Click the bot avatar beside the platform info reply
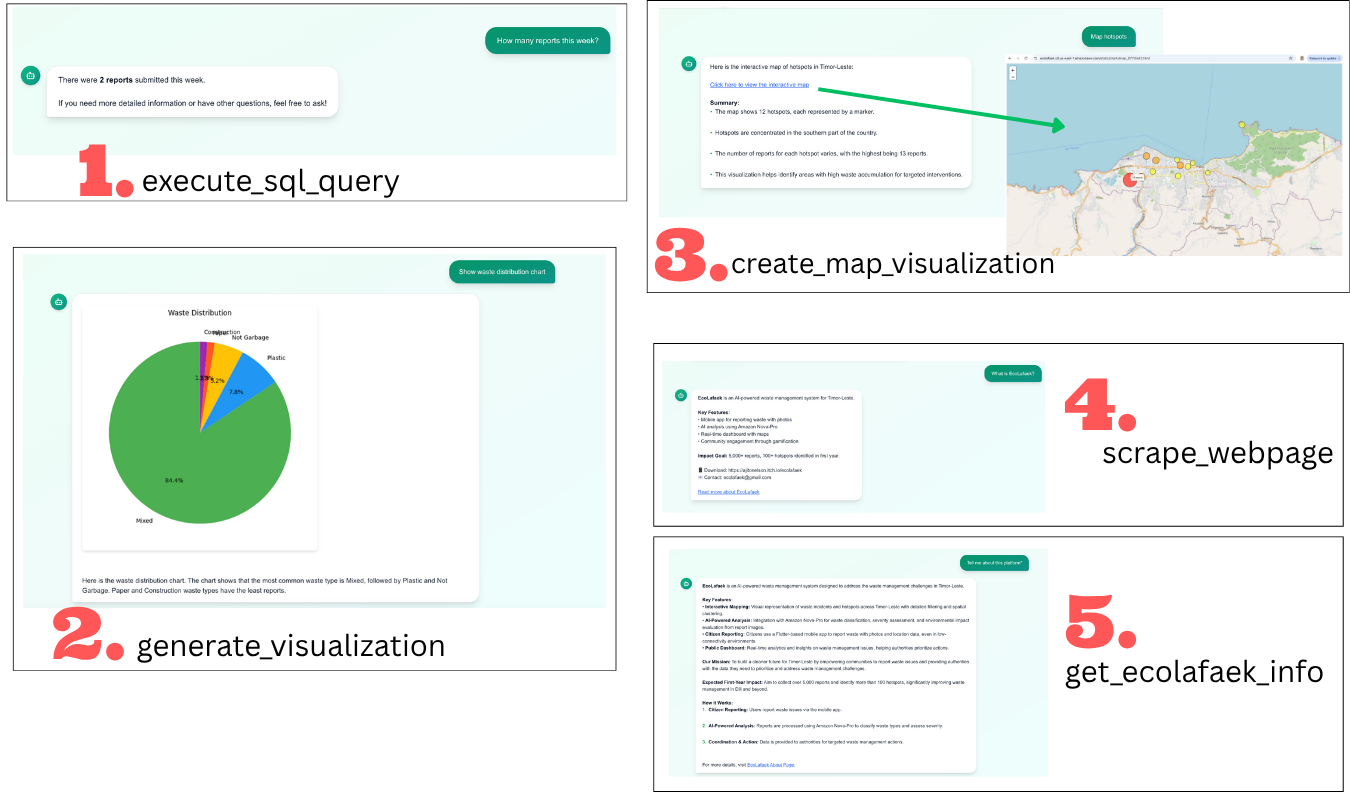The height and width of the screenshot is (800, 1350). point(686,583)
